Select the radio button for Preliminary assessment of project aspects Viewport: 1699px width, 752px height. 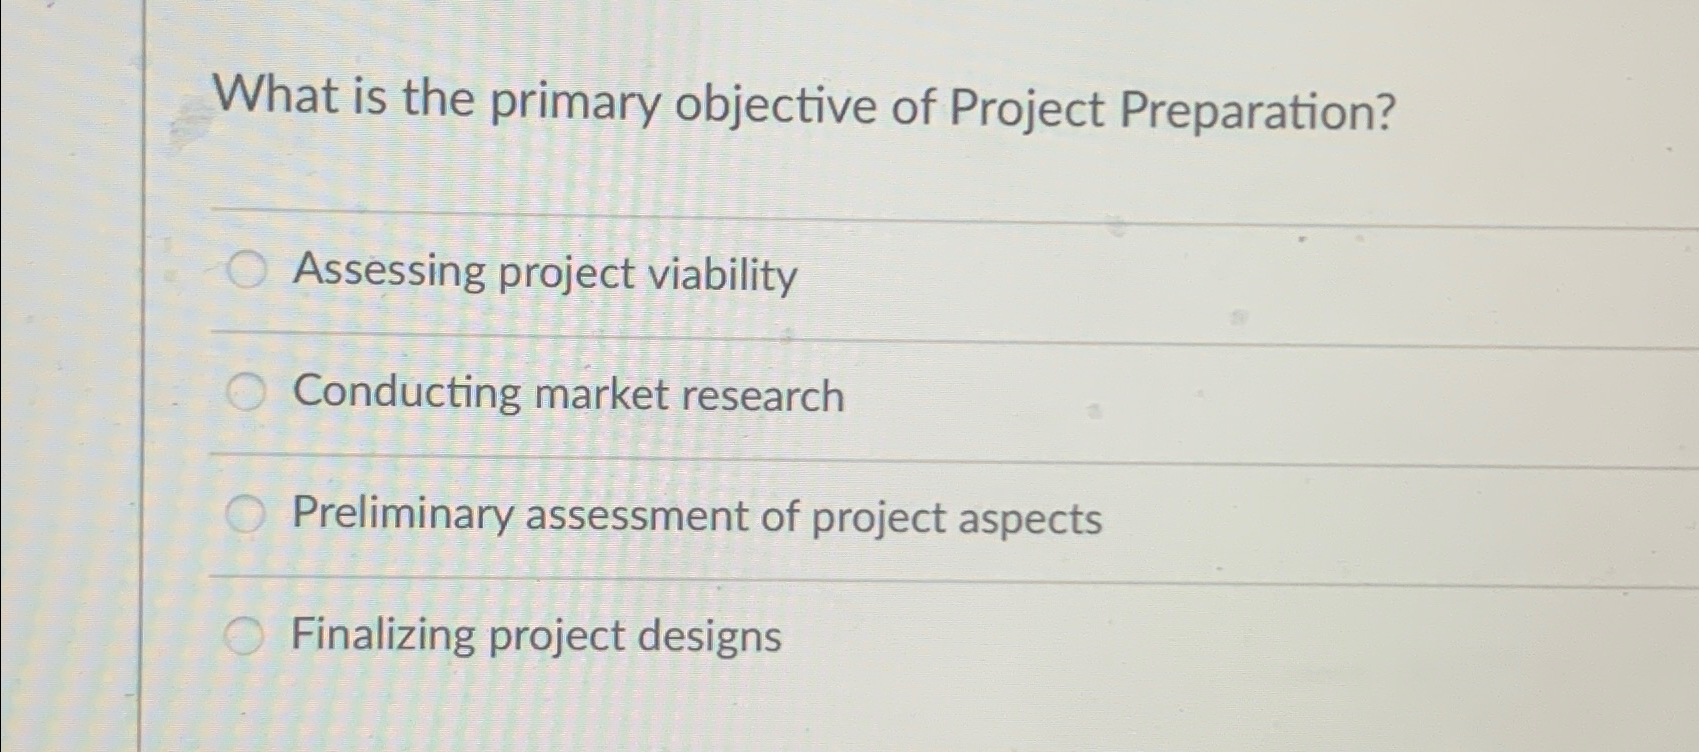[244, 514]
